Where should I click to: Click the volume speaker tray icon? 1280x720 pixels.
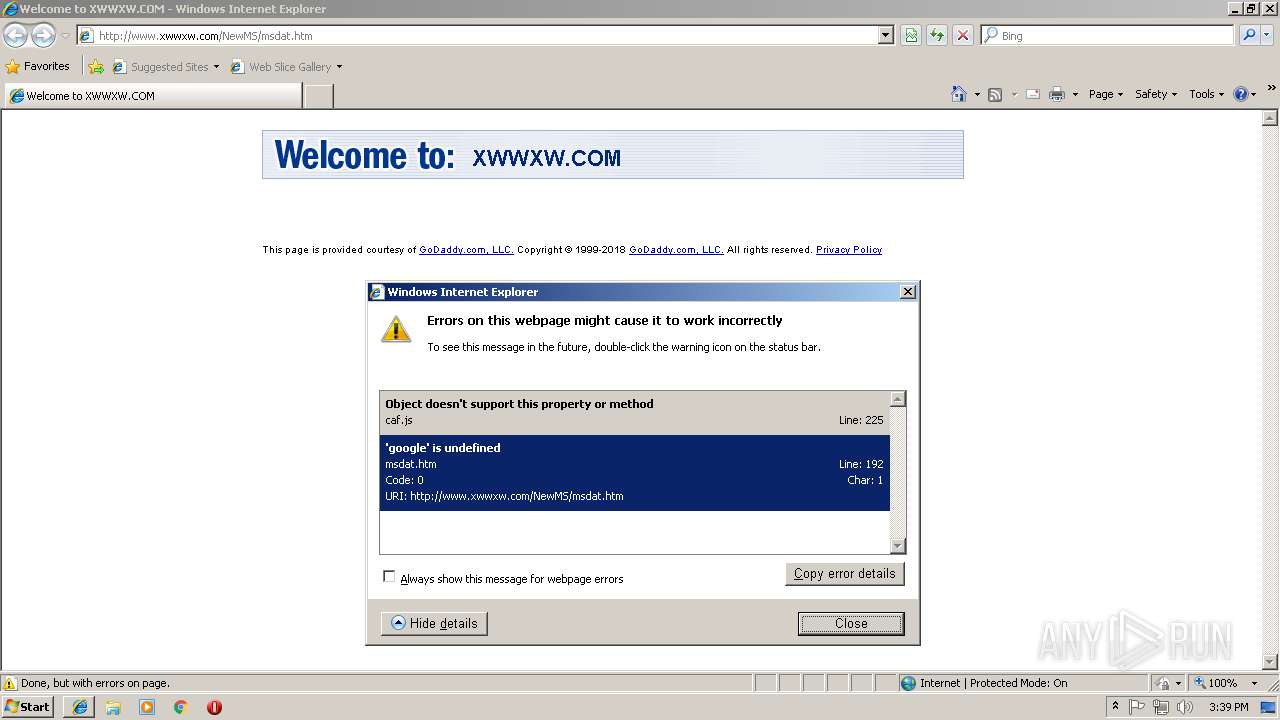click(x=1185, y=707)
